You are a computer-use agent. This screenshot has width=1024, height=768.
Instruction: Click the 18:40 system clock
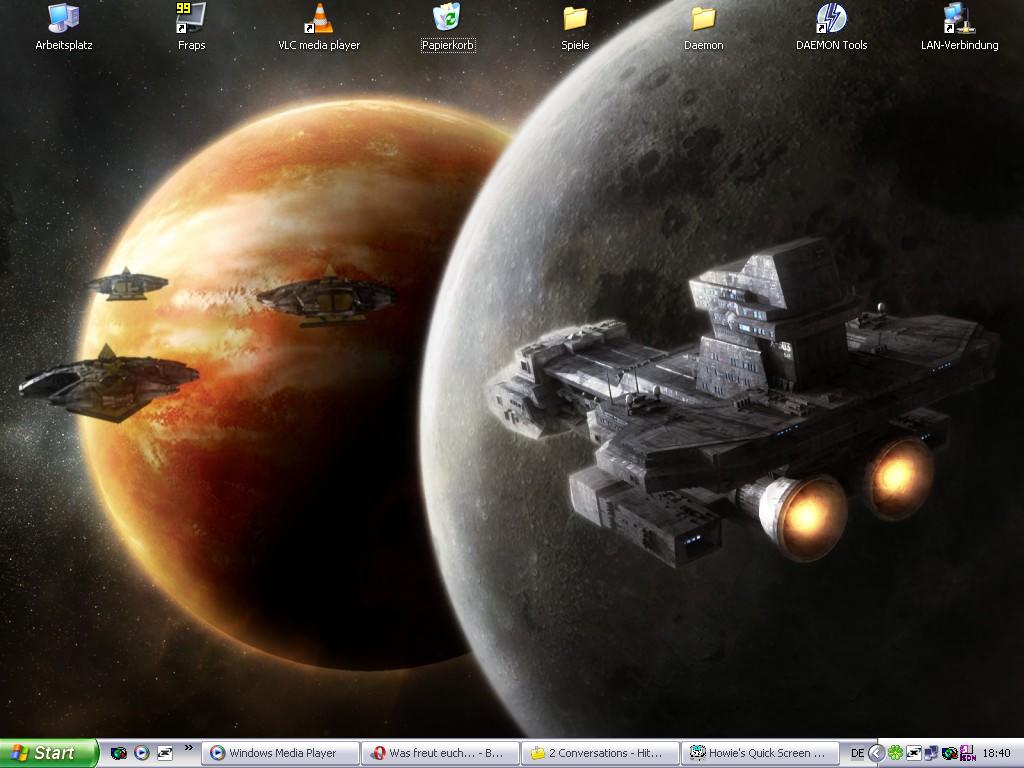(997, 754)
